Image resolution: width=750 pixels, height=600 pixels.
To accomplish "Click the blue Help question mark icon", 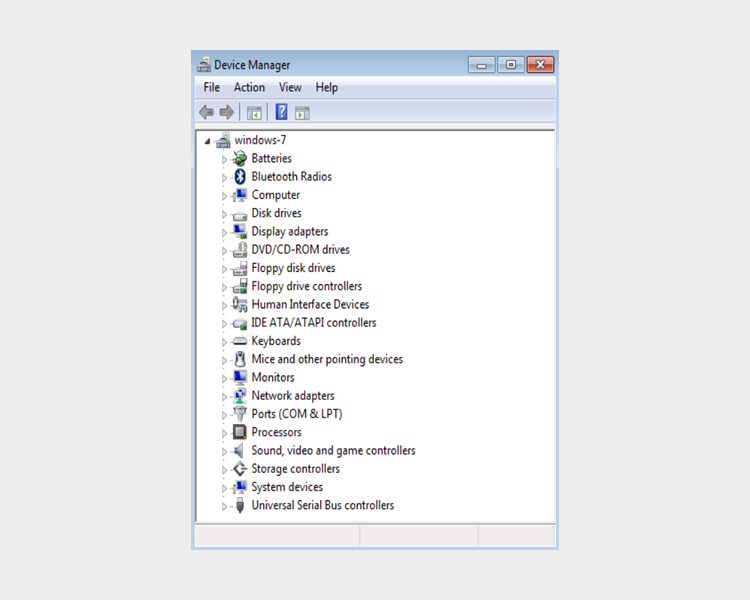I will (x=282, y=112).
